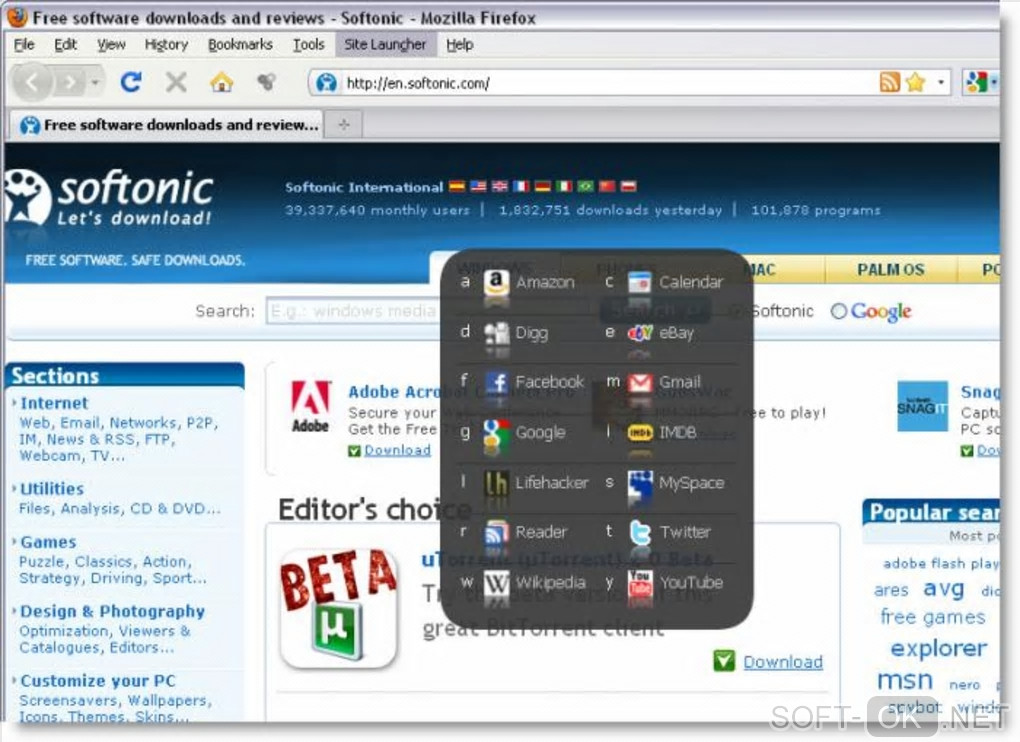Select the Italian flag in Softonic International
This screenshot has height=742, width=1020.
564,187
